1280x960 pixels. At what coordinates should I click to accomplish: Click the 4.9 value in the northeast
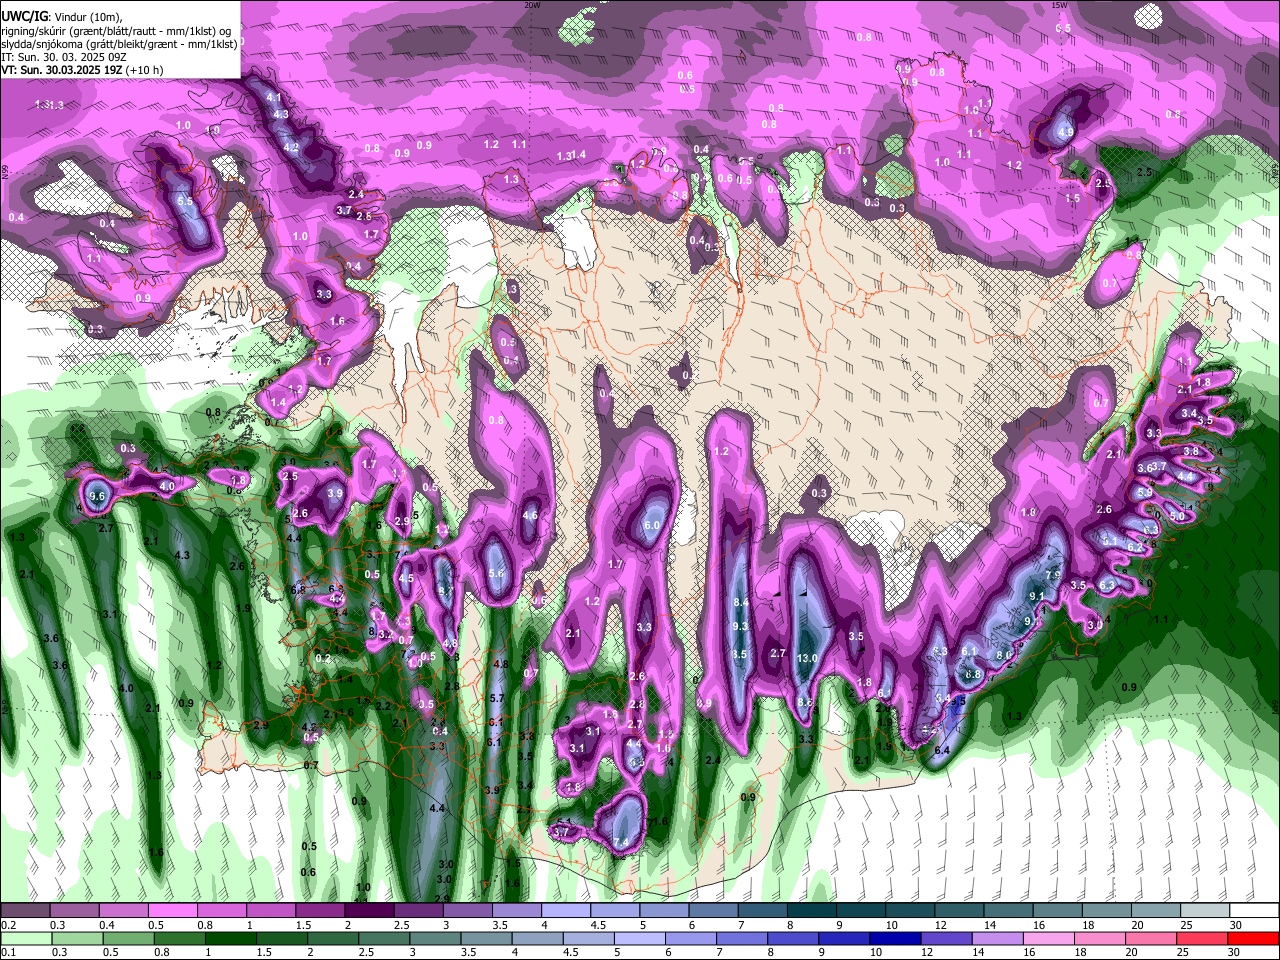point(1065,132)
